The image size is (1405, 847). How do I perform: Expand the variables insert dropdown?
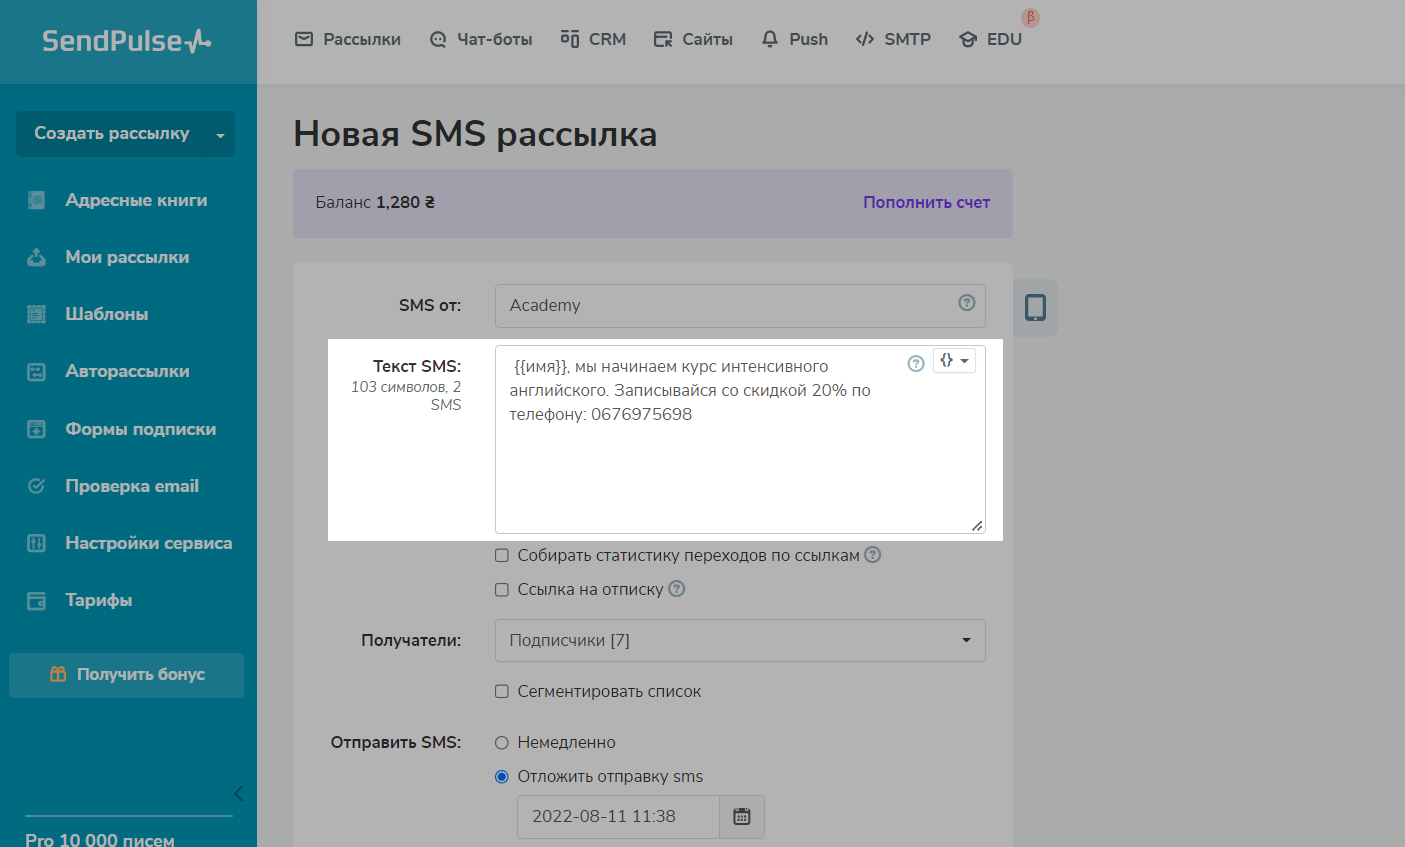click(954, 361)
